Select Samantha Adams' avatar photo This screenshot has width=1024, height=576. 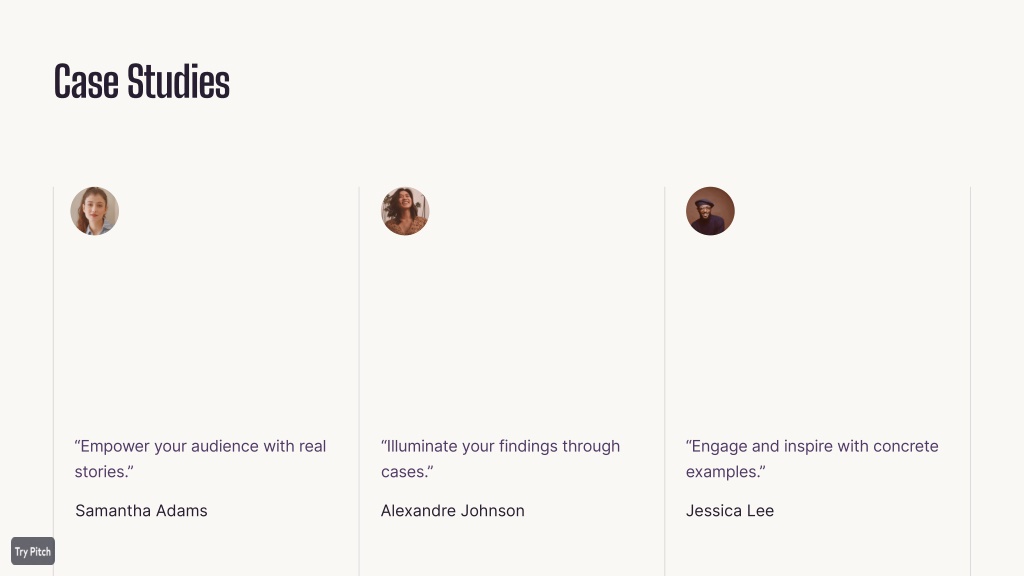pos(95,211)
